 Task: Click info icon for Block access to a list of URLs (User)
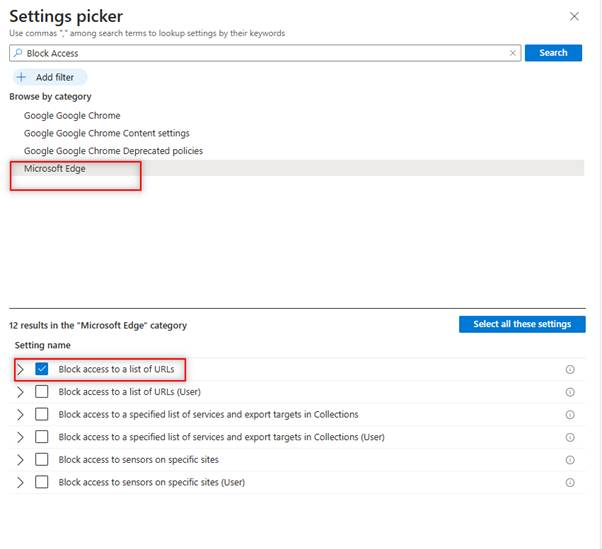point(570,392)
